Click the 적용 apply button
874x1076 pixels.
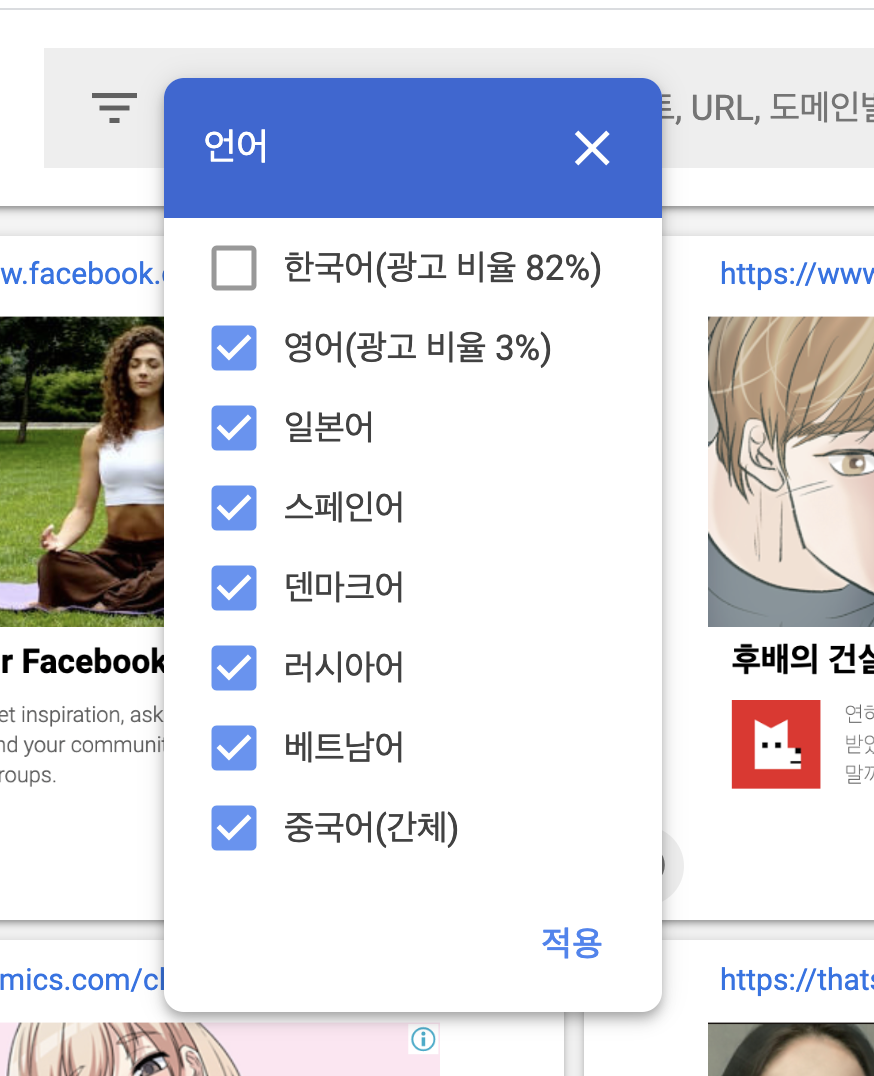pos(571,943)
